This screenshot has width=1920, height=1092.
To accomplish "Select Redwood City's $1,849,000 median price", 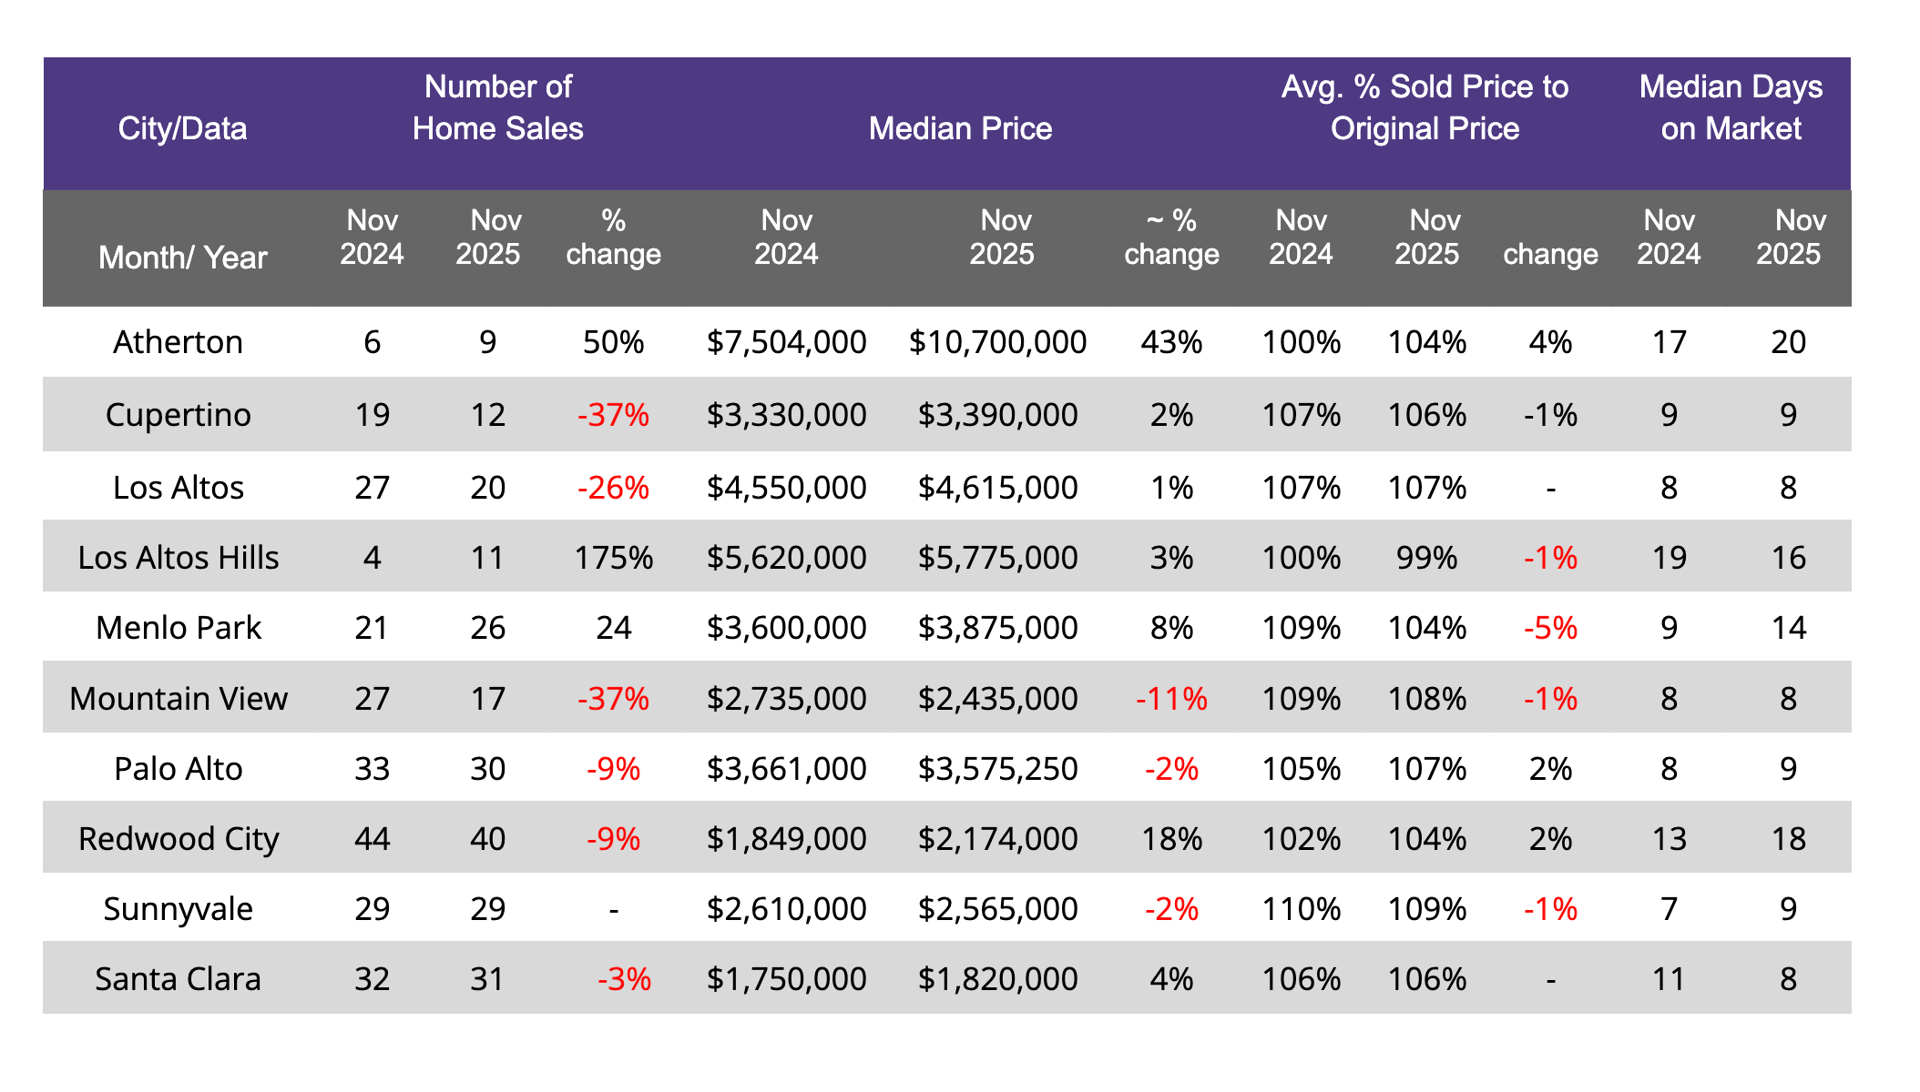I will point(786,838).
